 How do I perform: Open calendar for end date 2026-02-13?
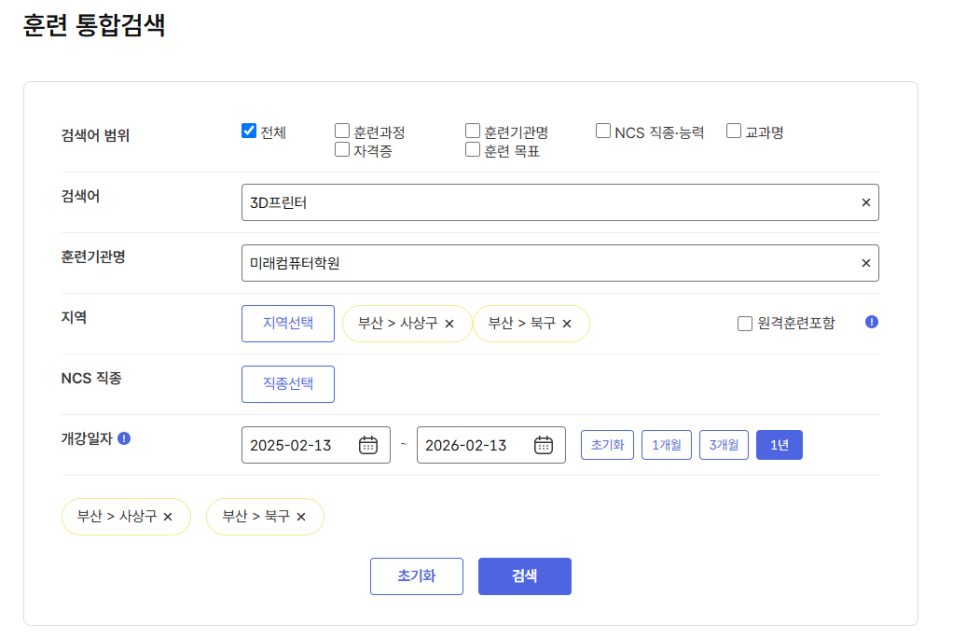tap(543, 445)
